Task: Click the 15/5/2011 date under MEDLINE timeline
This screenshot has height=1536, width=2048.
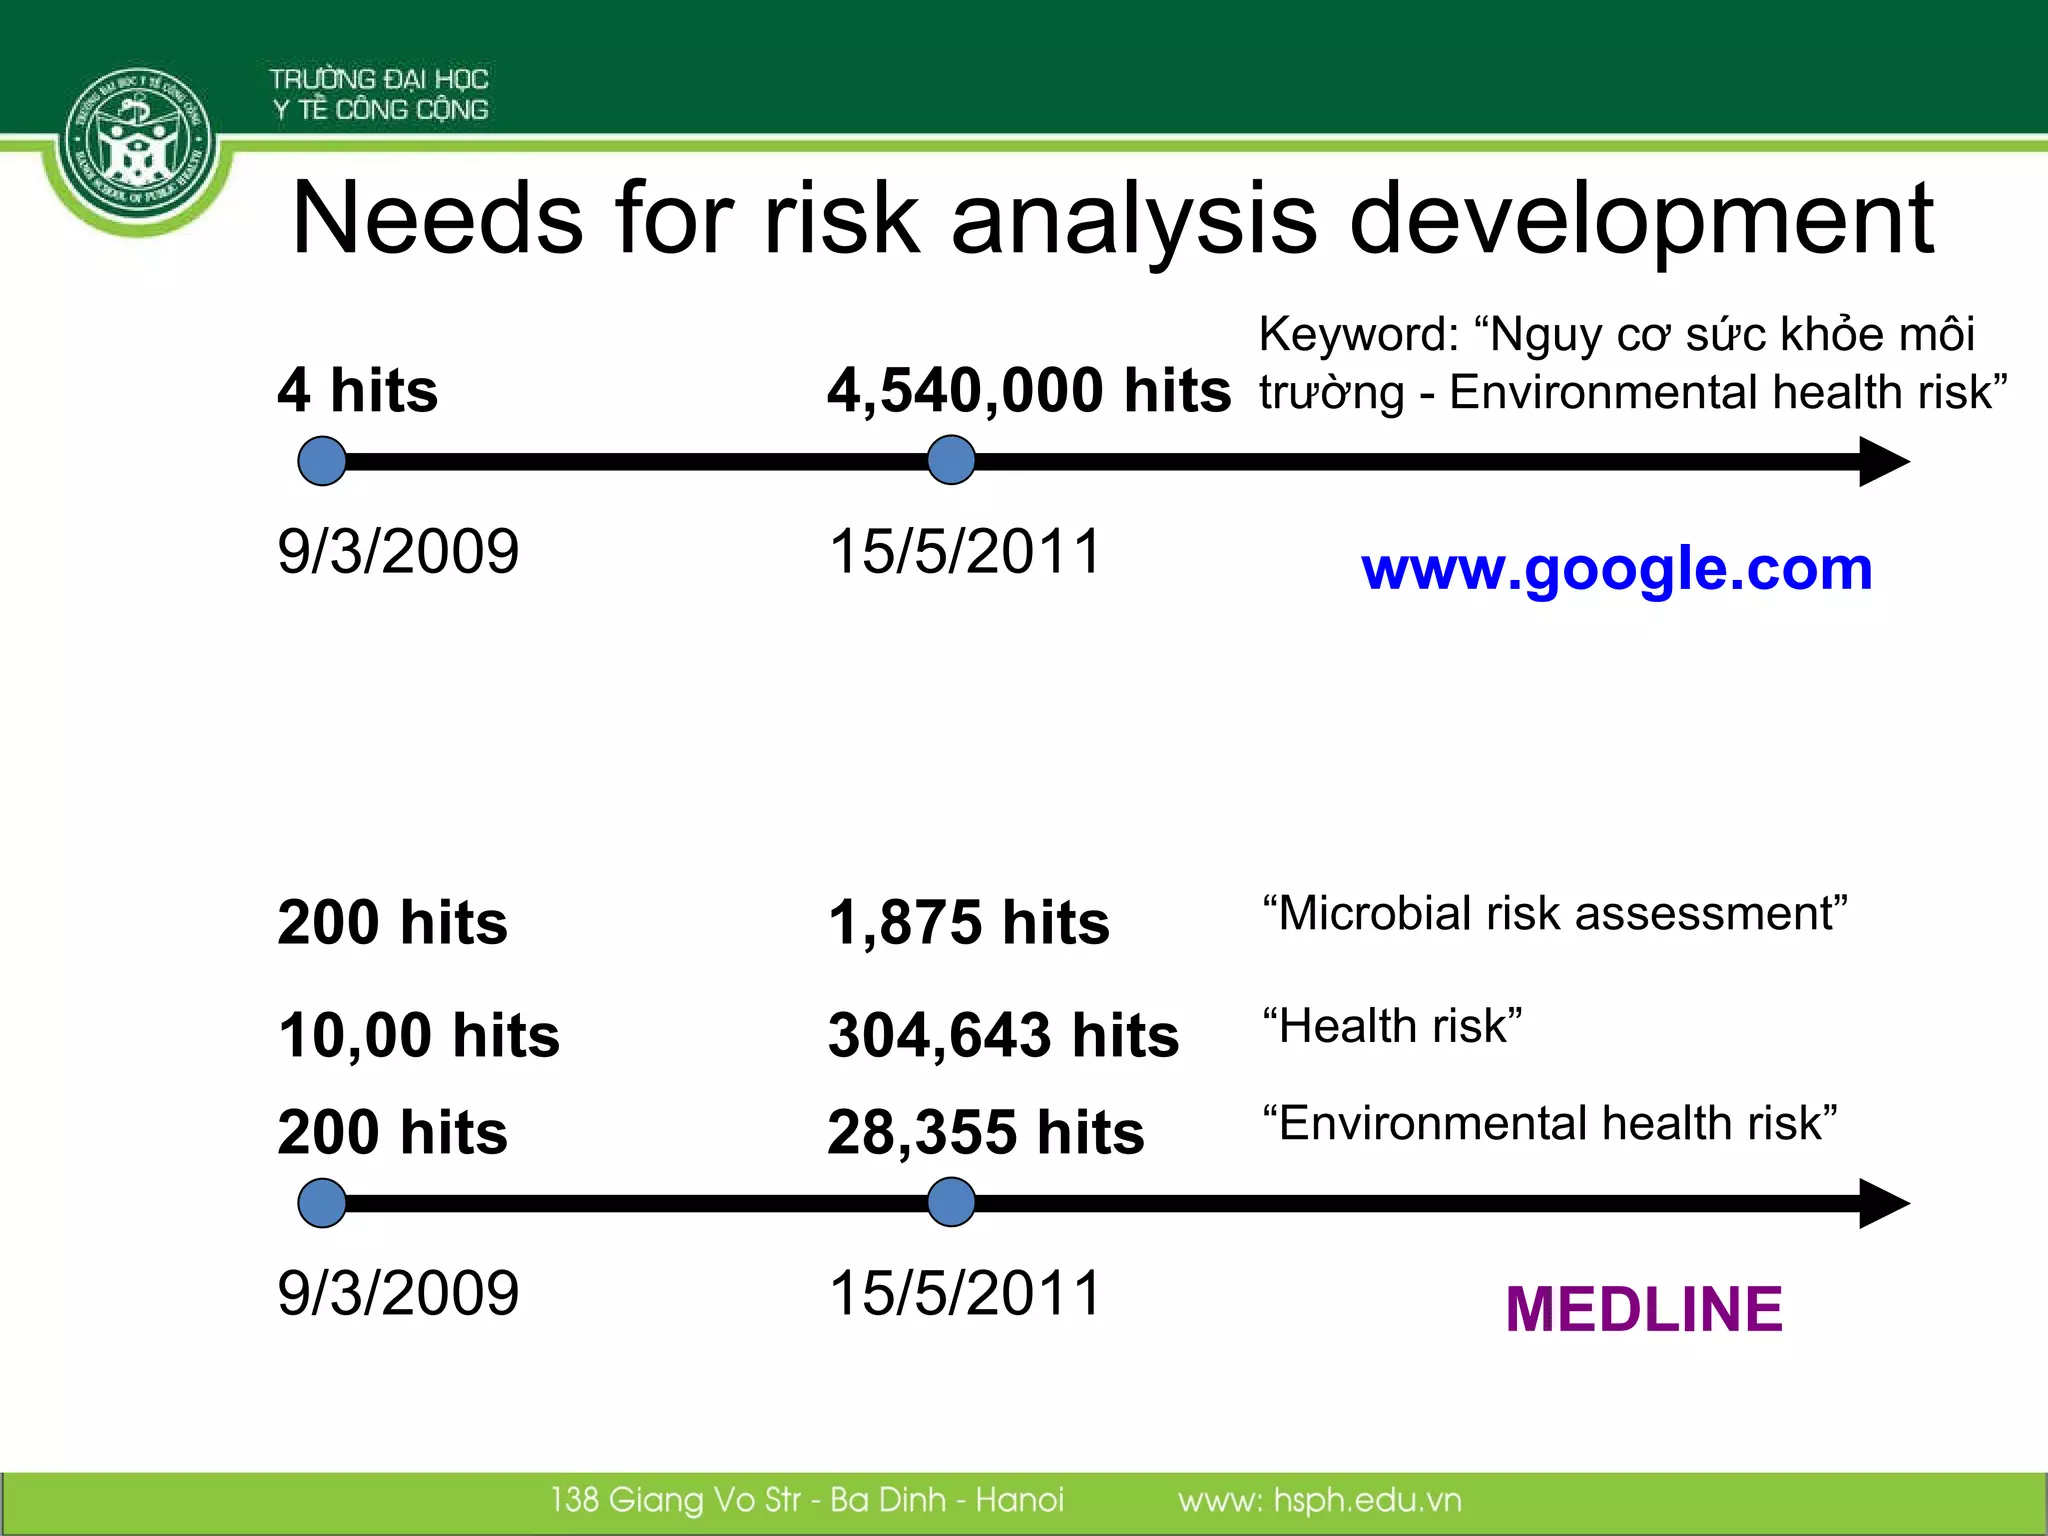Action: click(x=965, y=1293)
